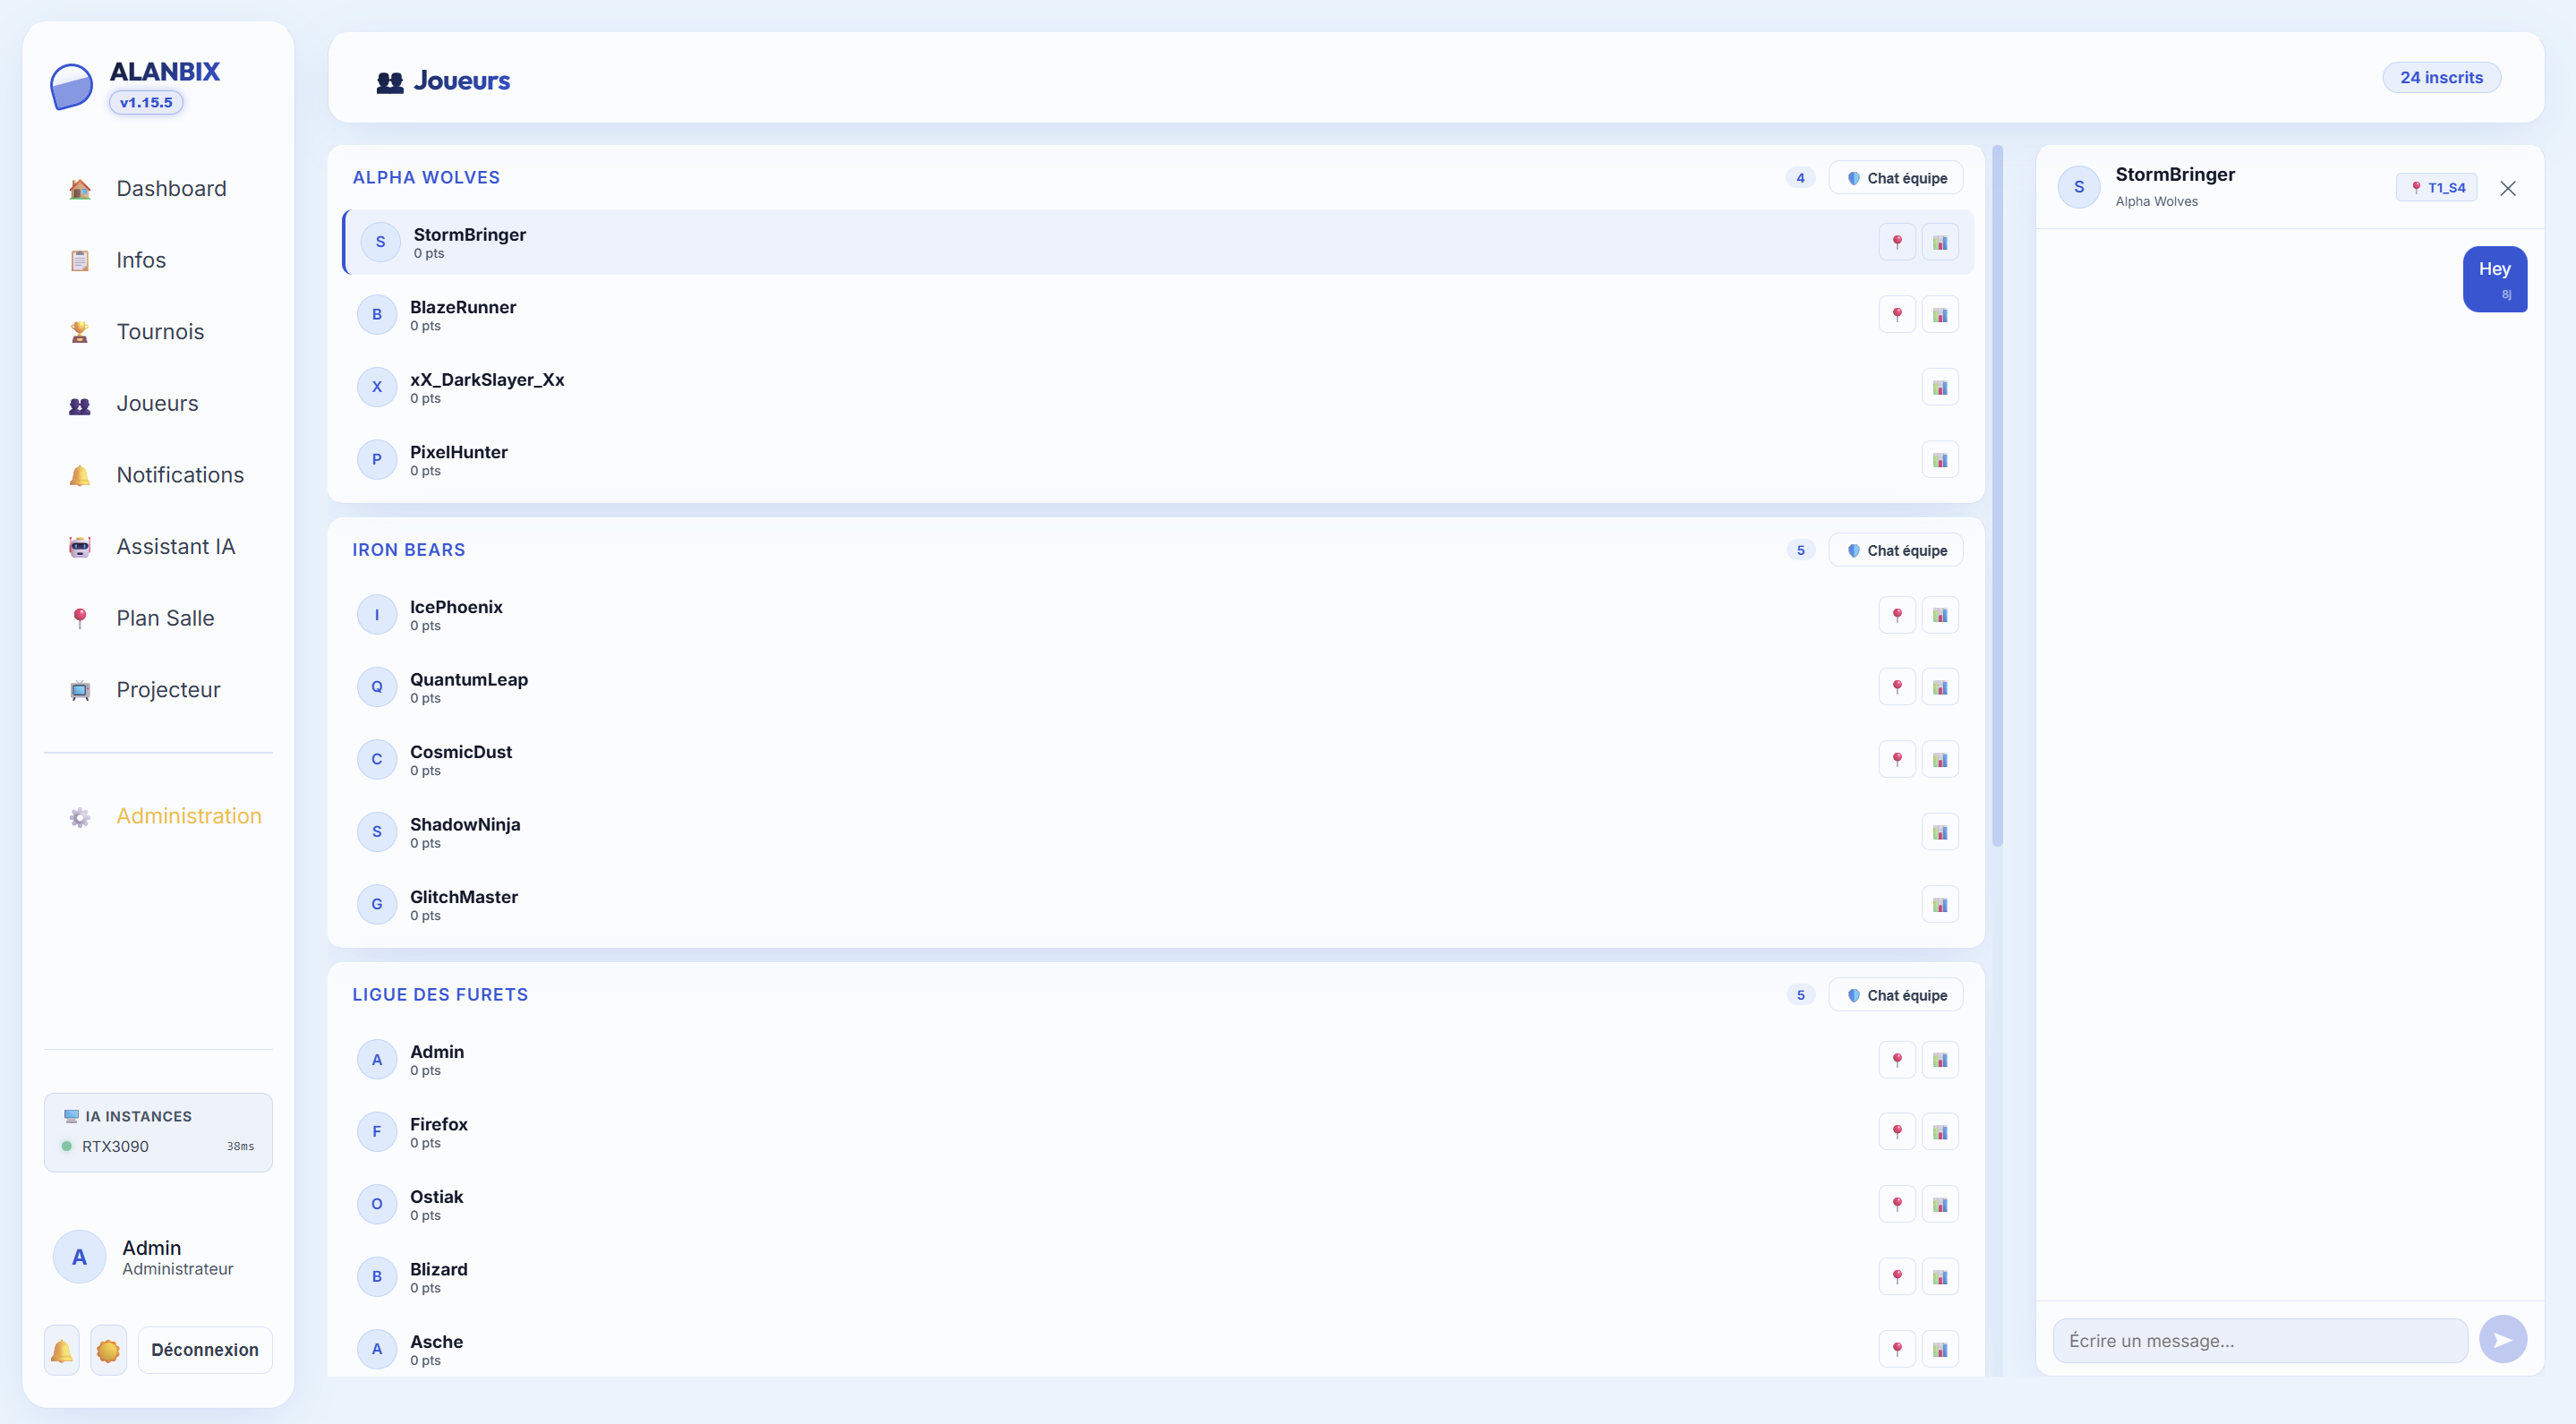Select the GlitchMaster player name
Image resolution: width=2576 pixels, height=1424 pixels.
(464, 897)
